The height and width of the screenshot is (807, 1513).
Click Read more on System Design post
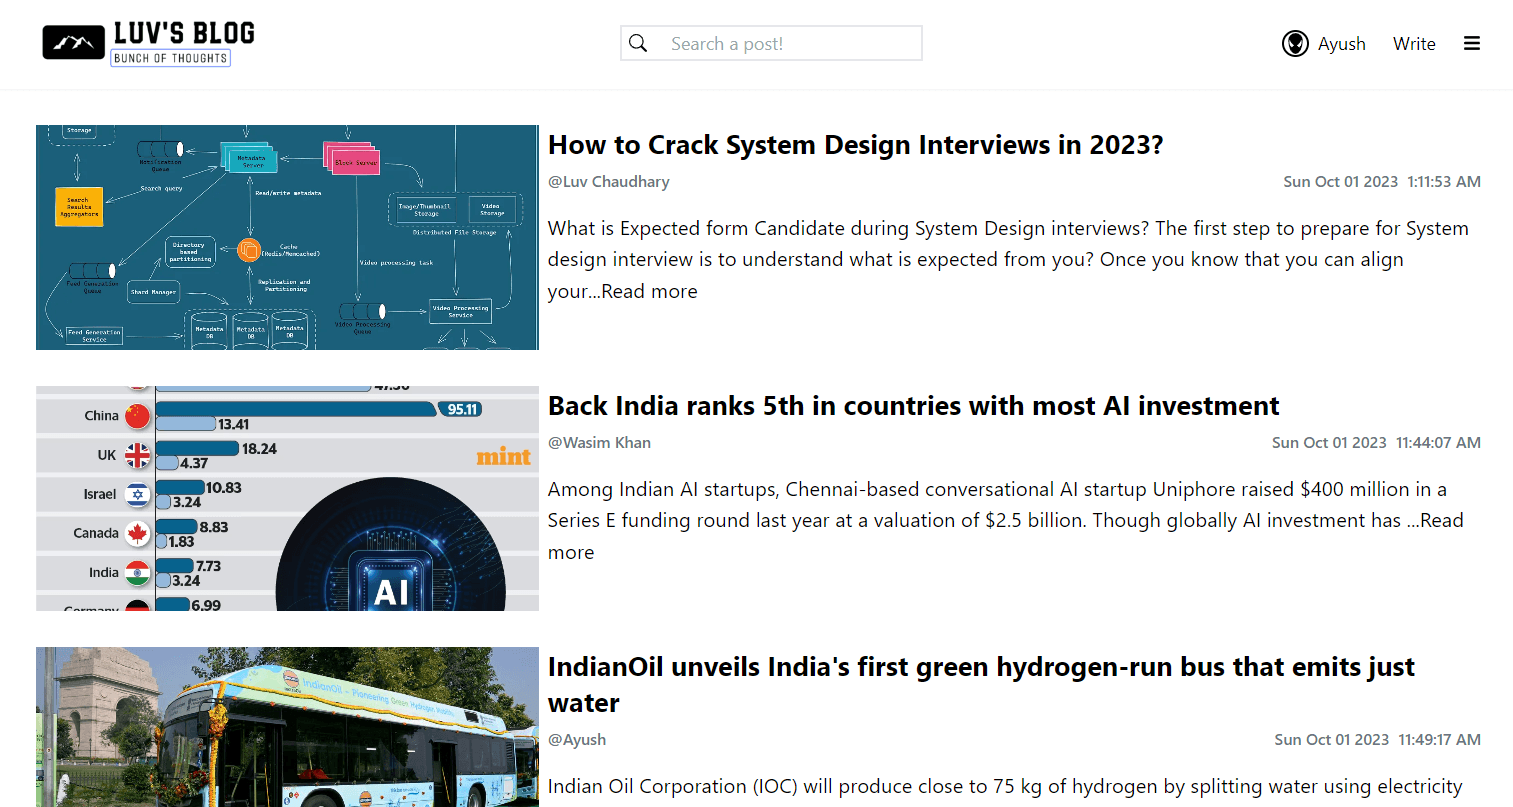click(649, 291)
